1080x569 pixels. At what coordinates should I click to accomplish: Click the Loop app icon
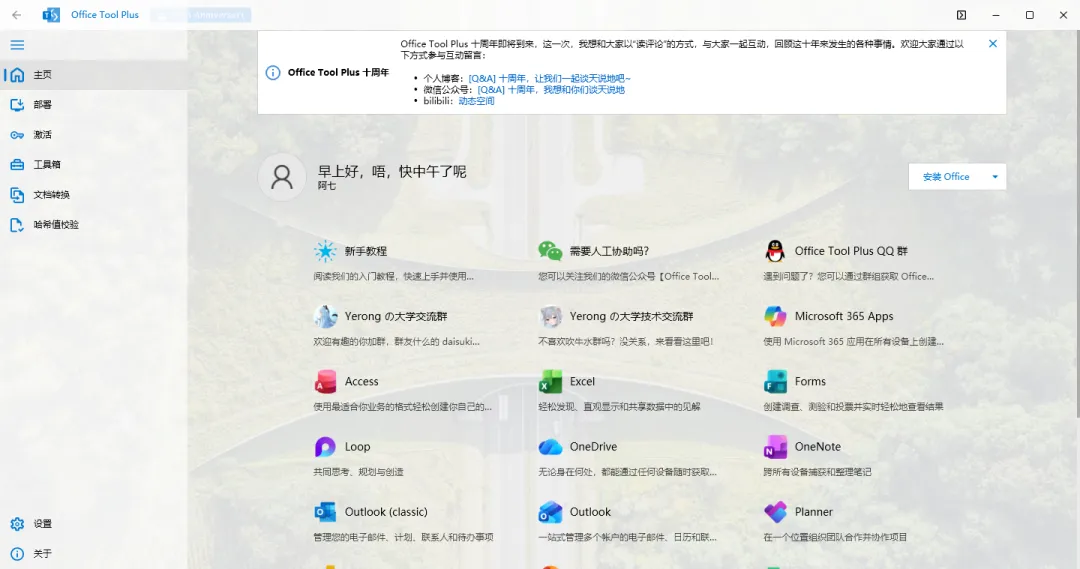325,446
